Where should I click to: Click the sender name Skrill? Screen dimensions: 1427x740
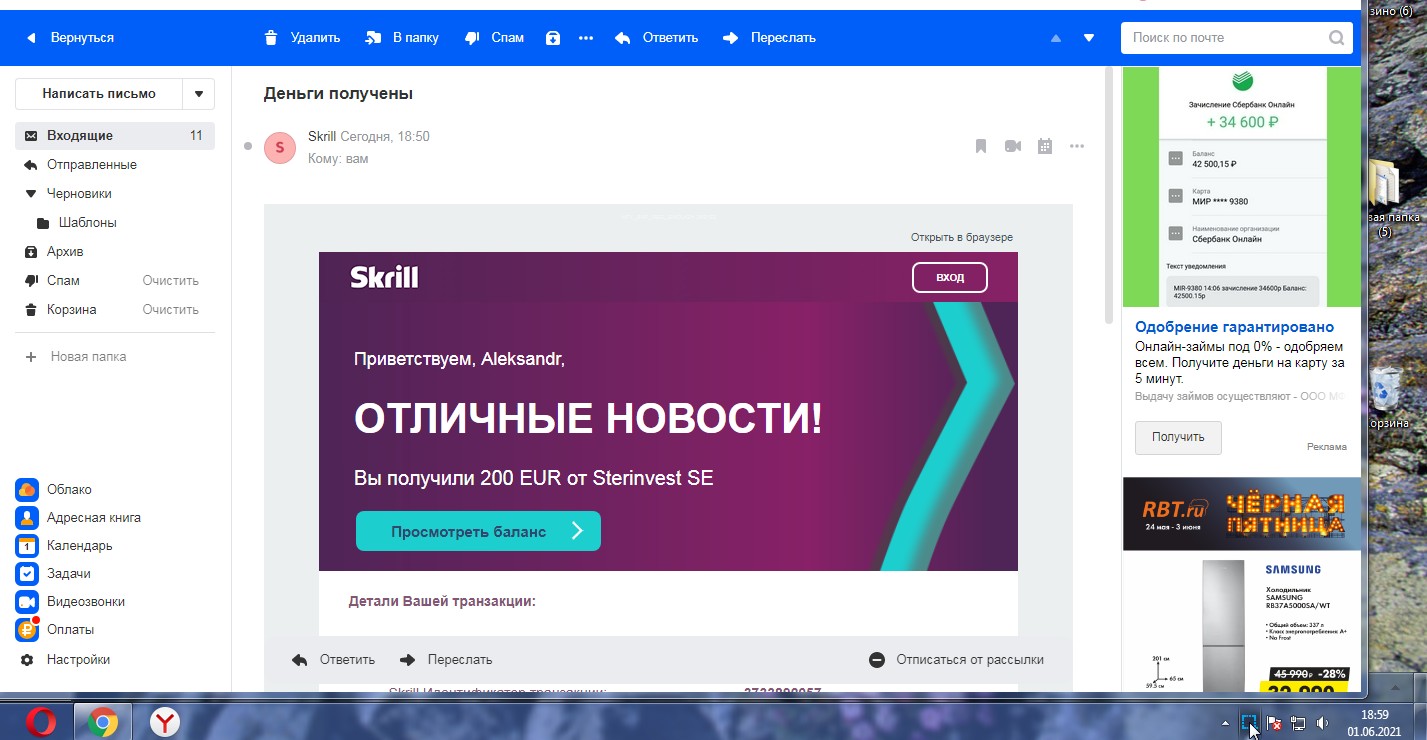(322, 136)
